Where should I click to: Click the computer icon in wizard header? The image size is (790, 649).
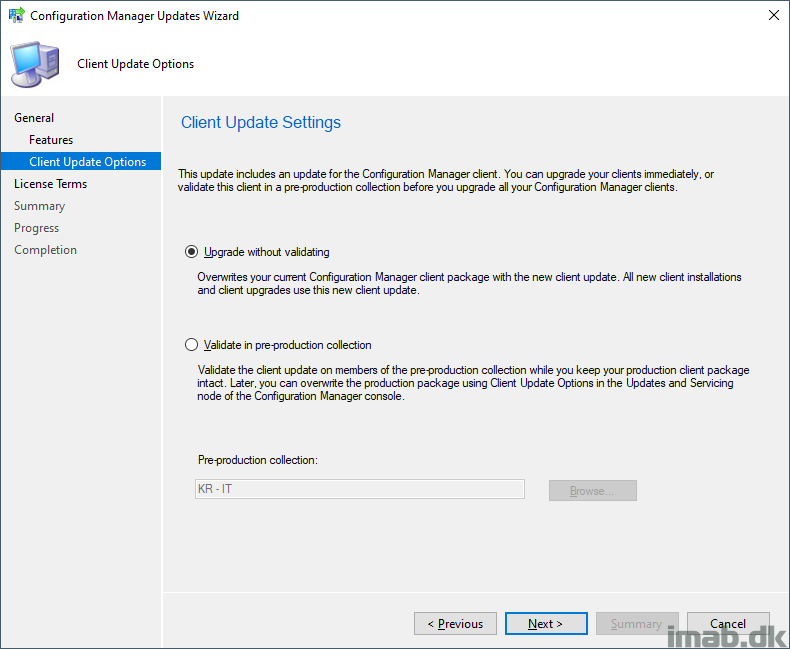(35, 64)
